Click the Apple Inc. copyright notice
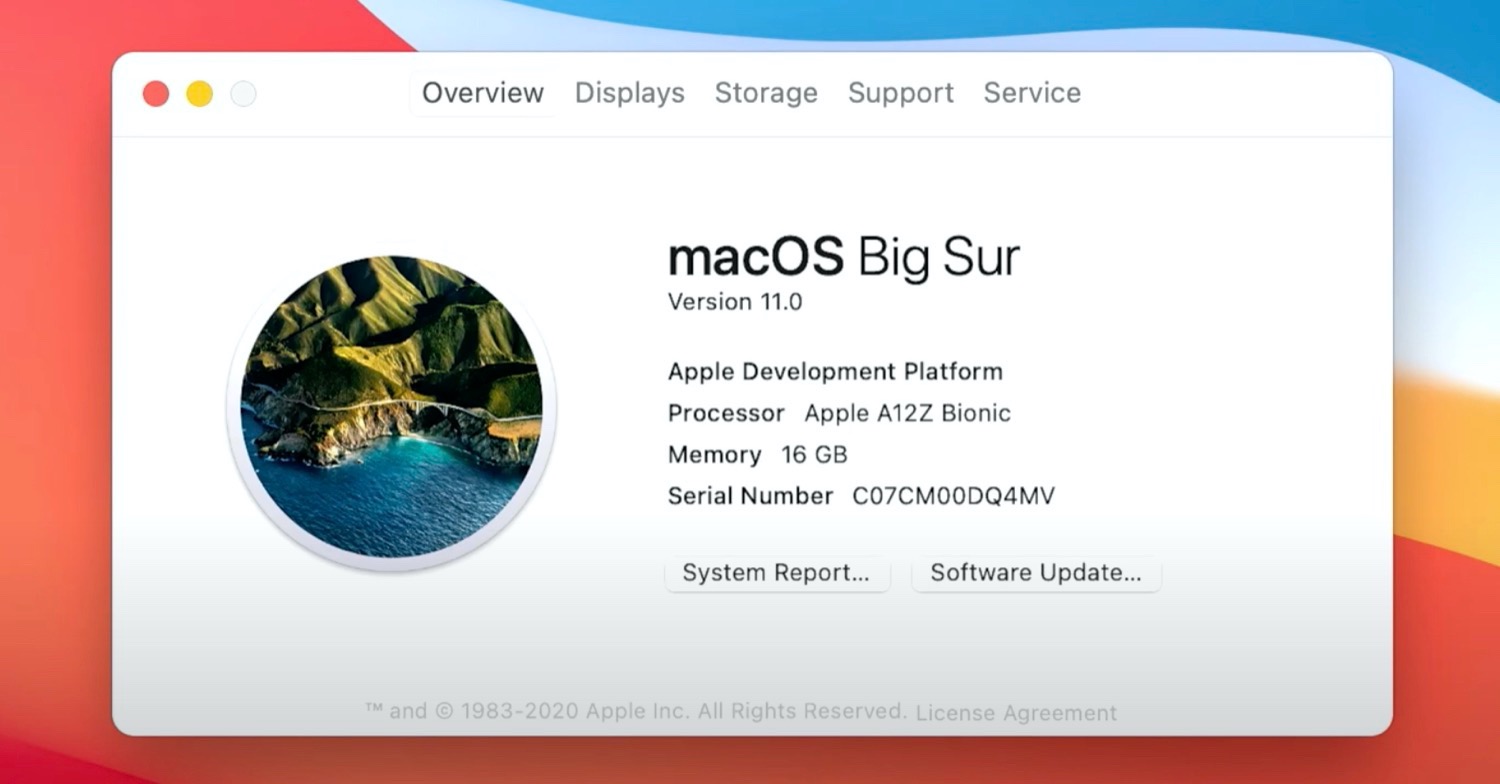Screen dimensions: 1500x784 tap(636, 712)
